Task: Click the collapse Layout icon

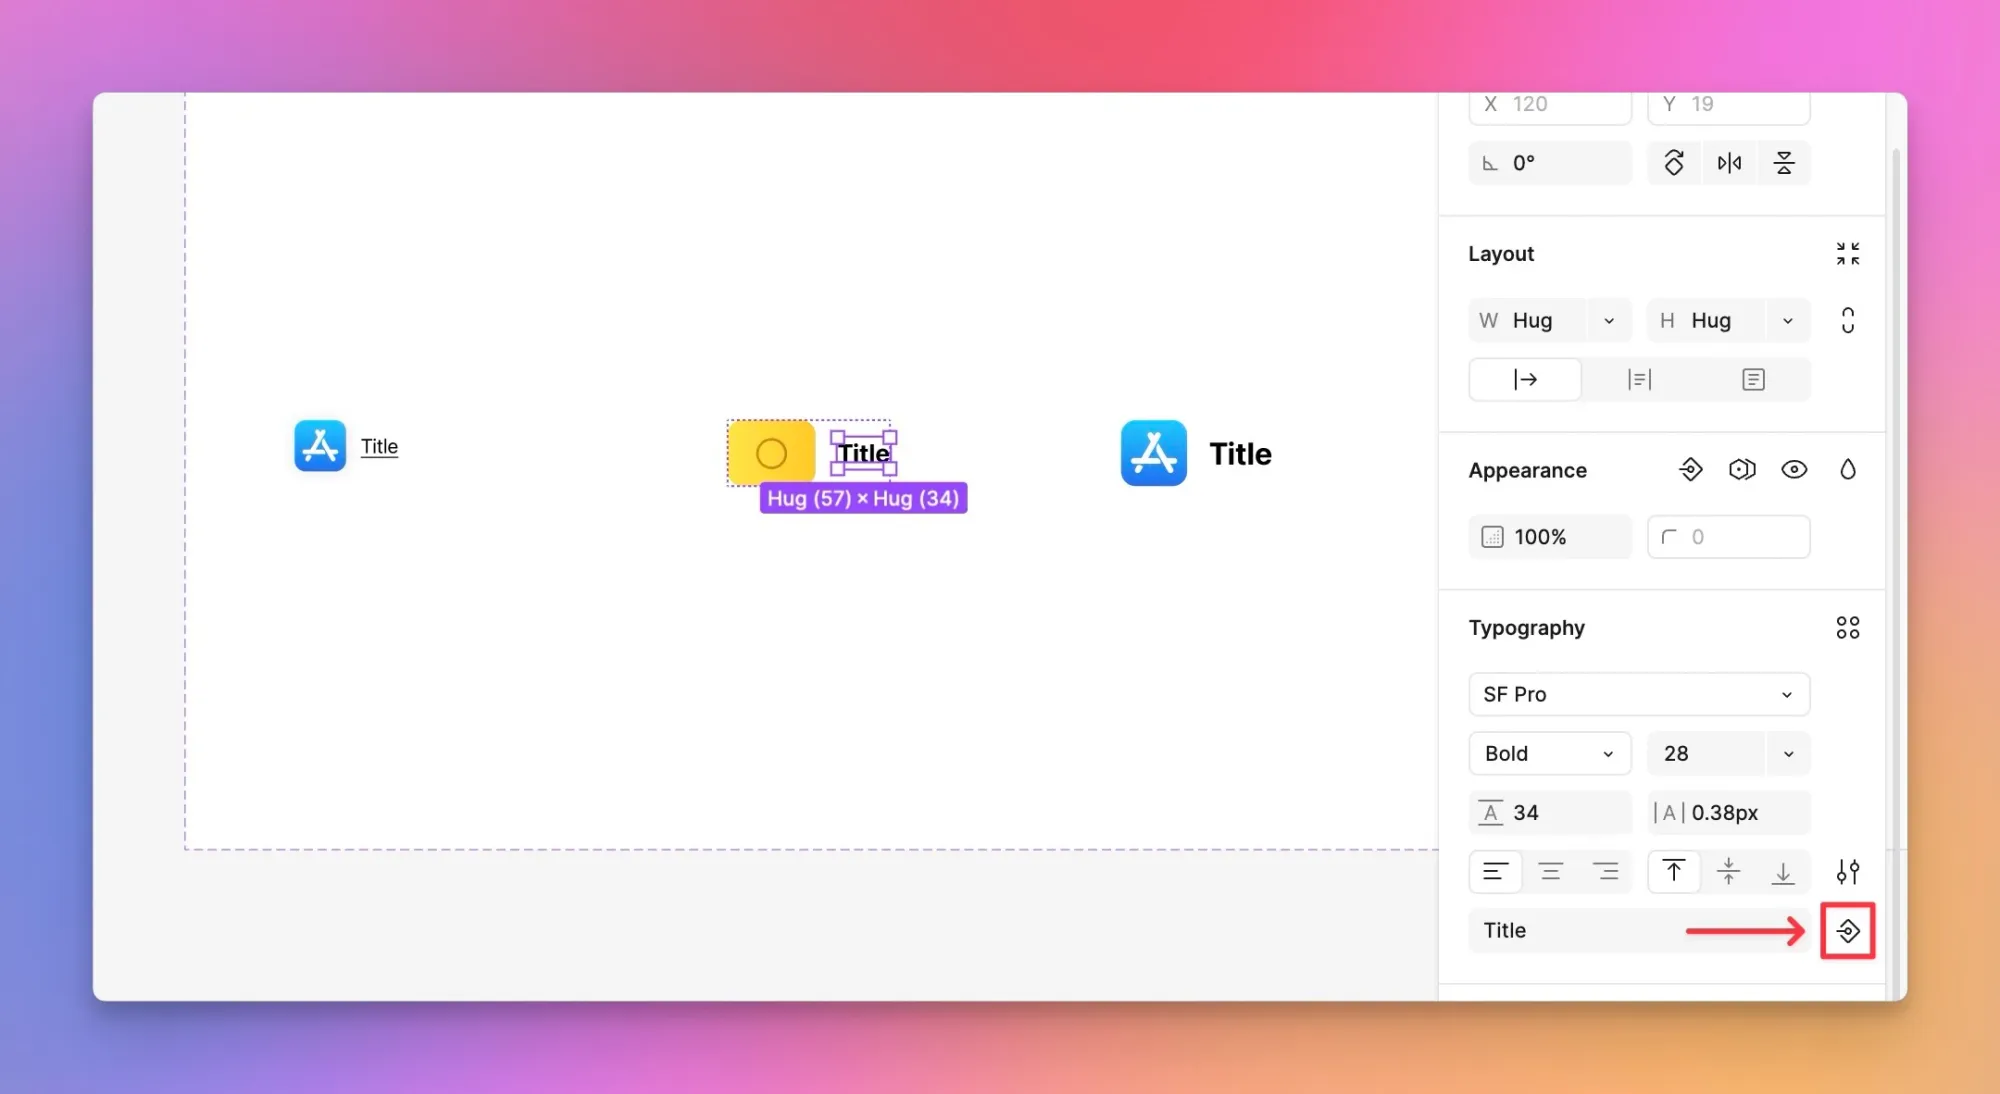Action: point(1847,254)
